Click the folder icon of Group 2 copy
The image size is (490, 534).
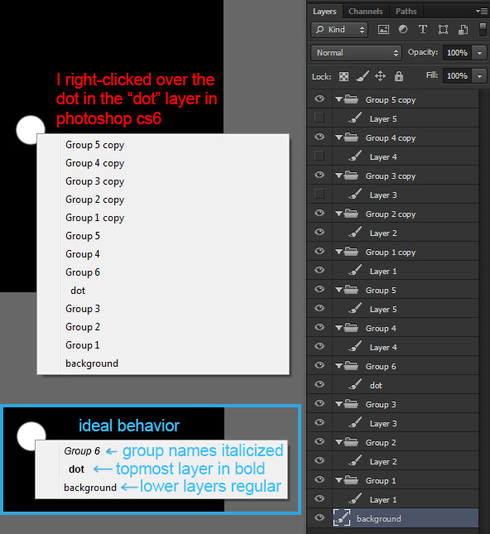[x=351, y=214]
